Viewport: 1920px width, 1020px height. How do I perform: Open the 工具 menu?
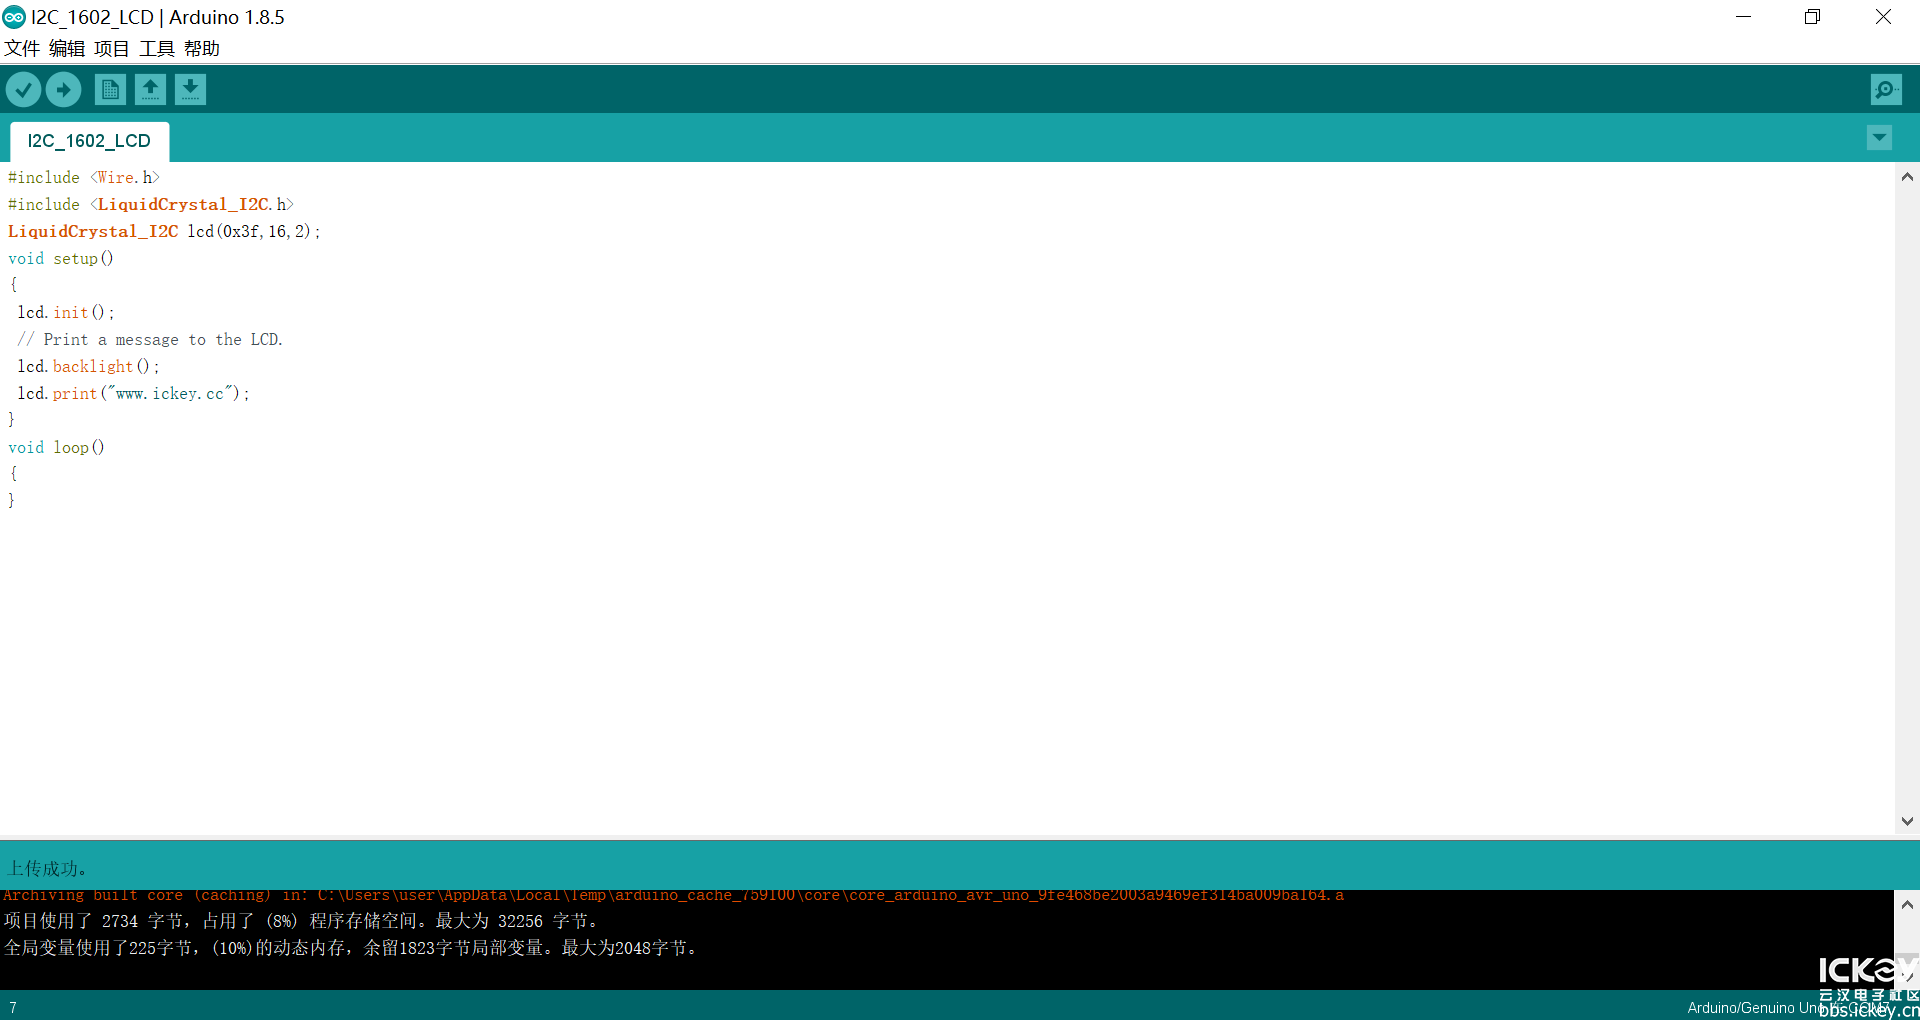[157, 48]
